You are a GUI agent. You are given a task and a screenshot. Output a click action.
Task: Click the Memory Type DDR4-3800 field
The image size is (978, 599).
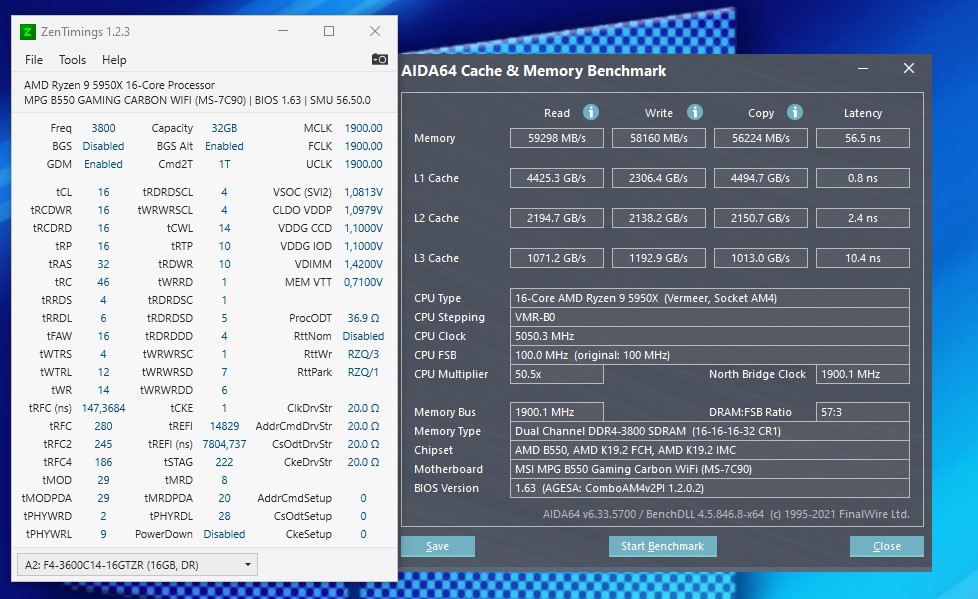[x=710, y=431]
